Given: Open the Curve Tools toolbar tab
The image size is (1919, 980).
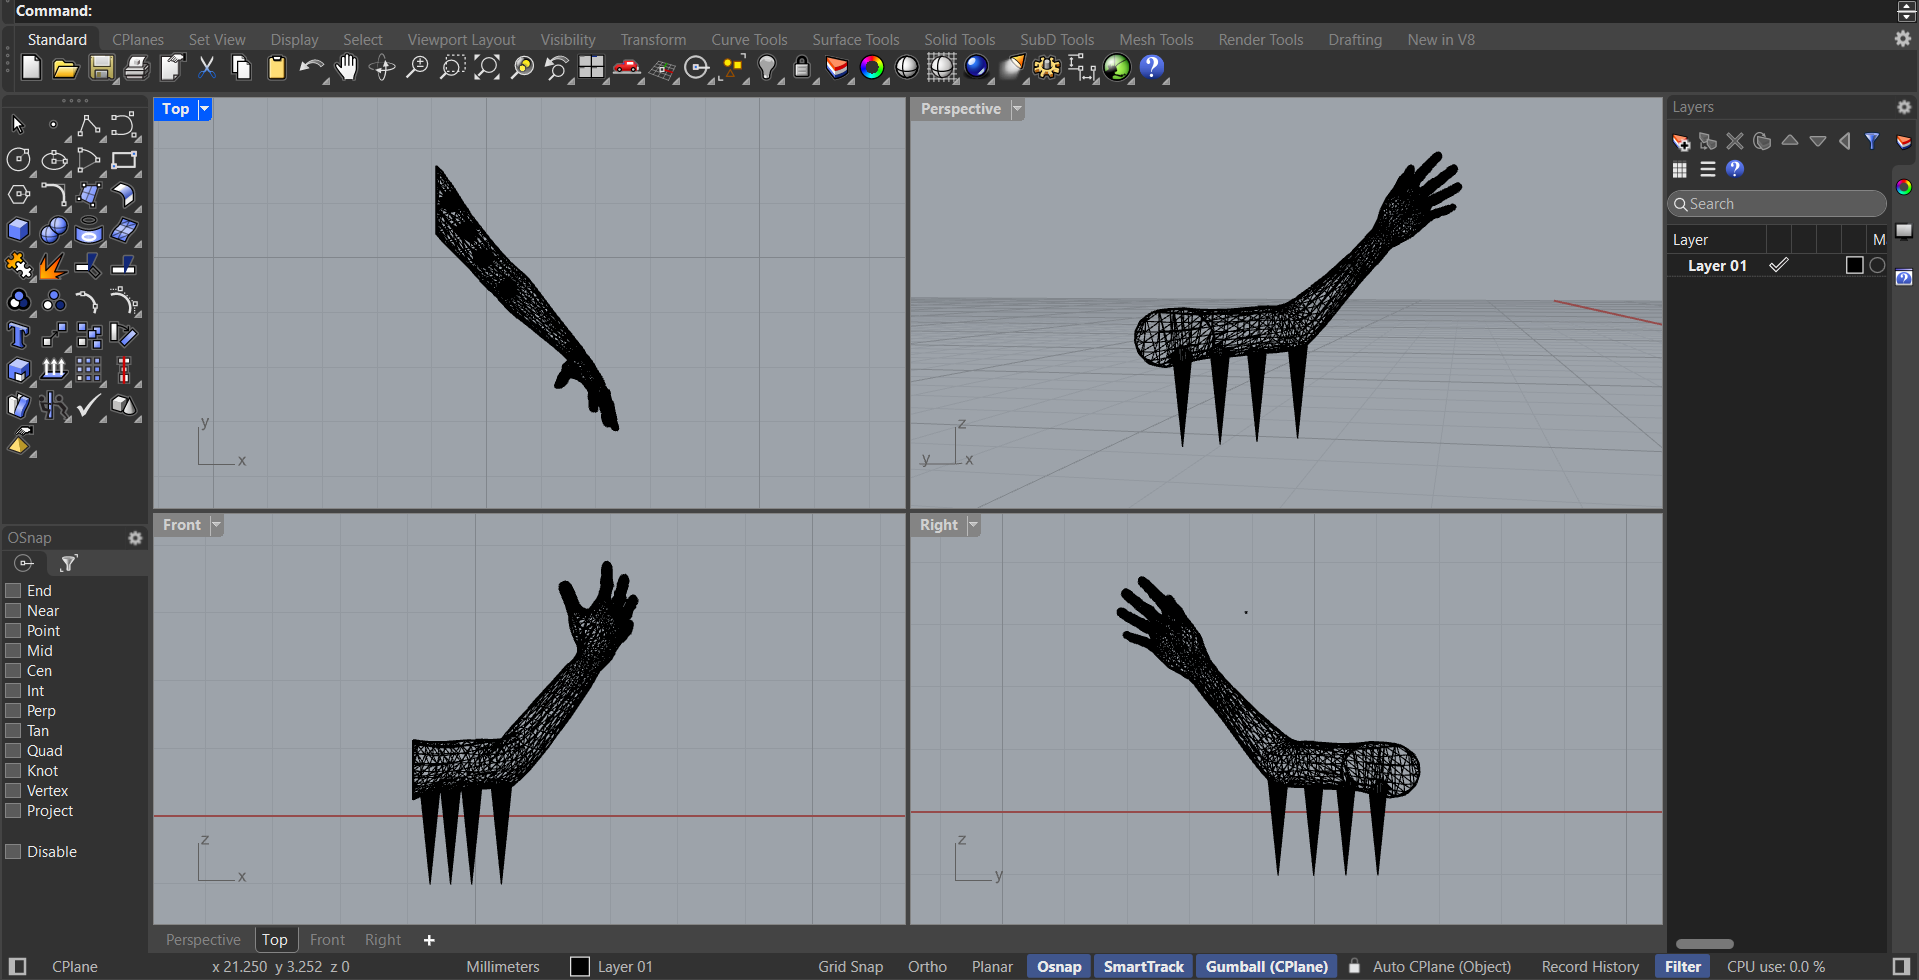Looking at the screenshot, I should (749, 40).
